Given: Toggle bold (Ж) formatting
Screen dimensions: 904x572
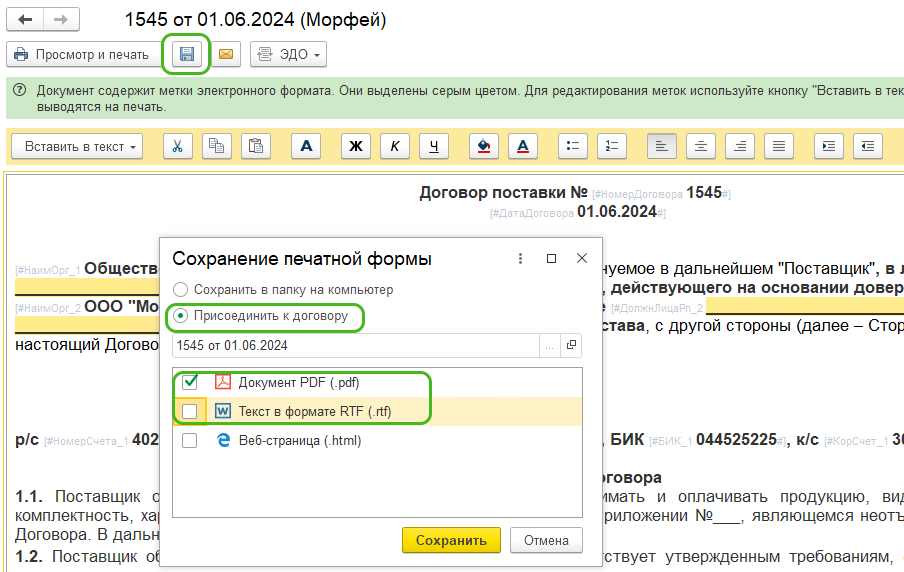Looking at the screenshot, I should coord(354,146).
